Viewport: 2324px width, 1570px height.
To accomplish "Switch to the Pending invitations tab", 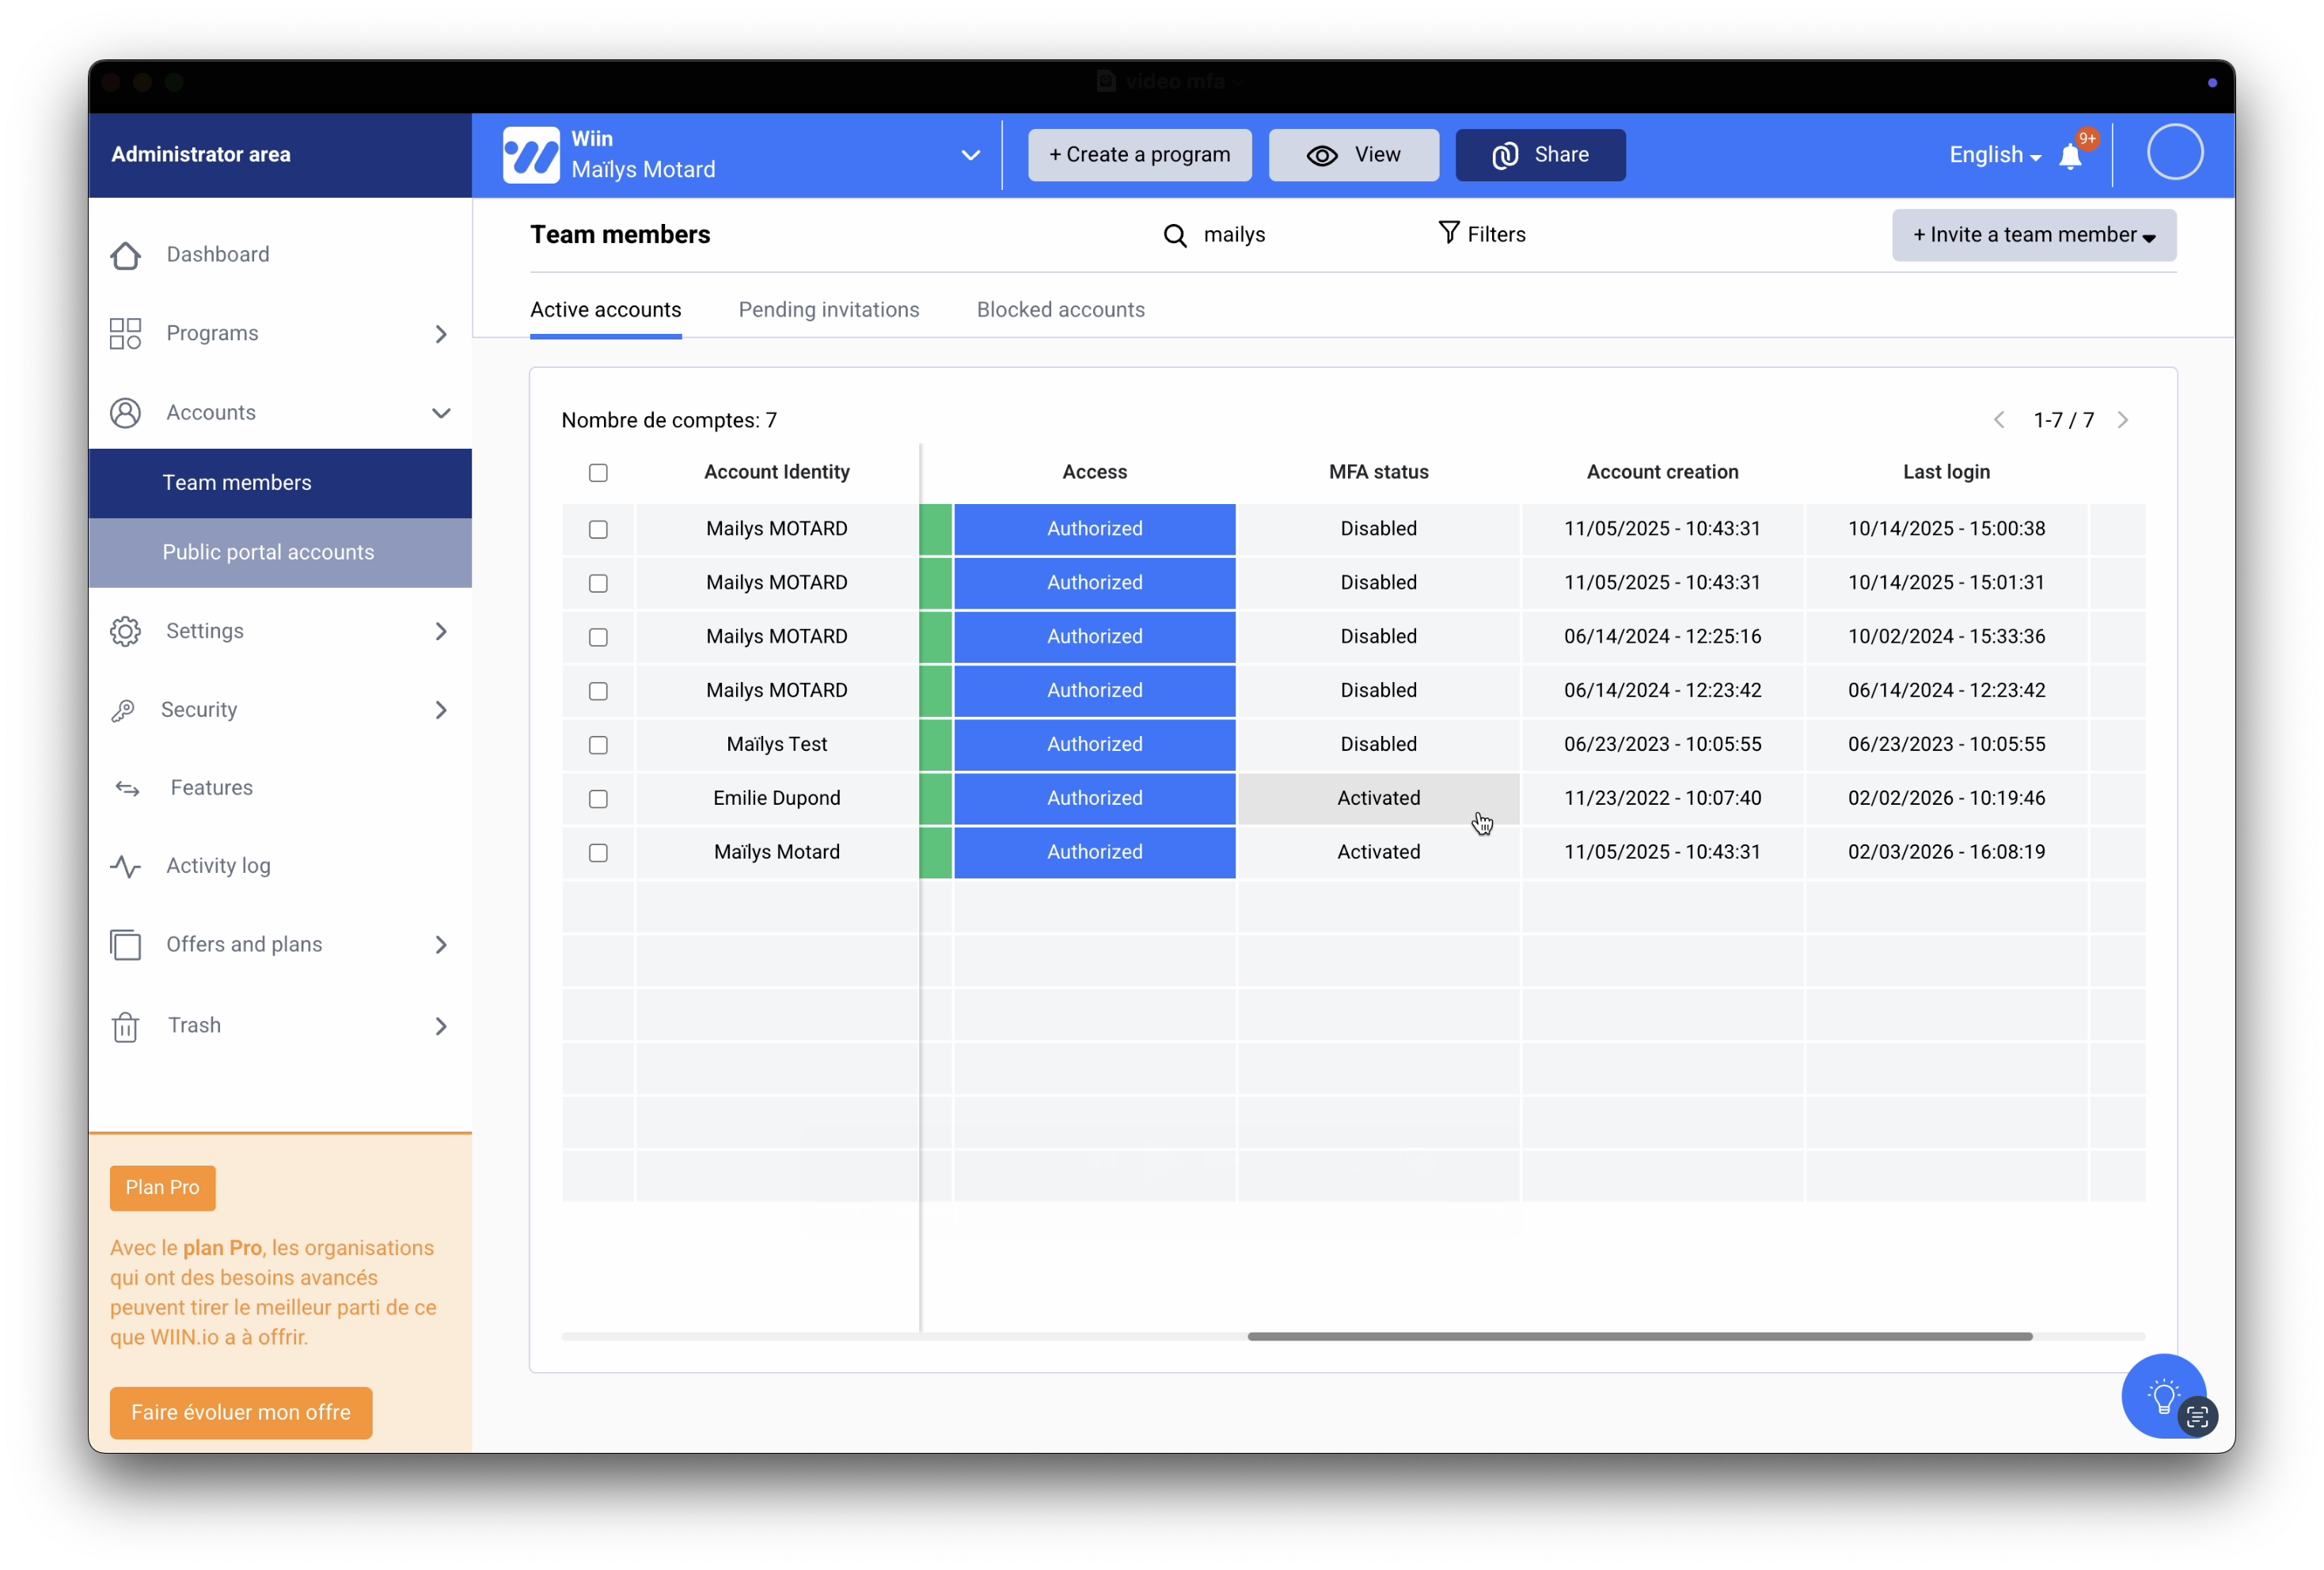I will [x=828, y=310].
